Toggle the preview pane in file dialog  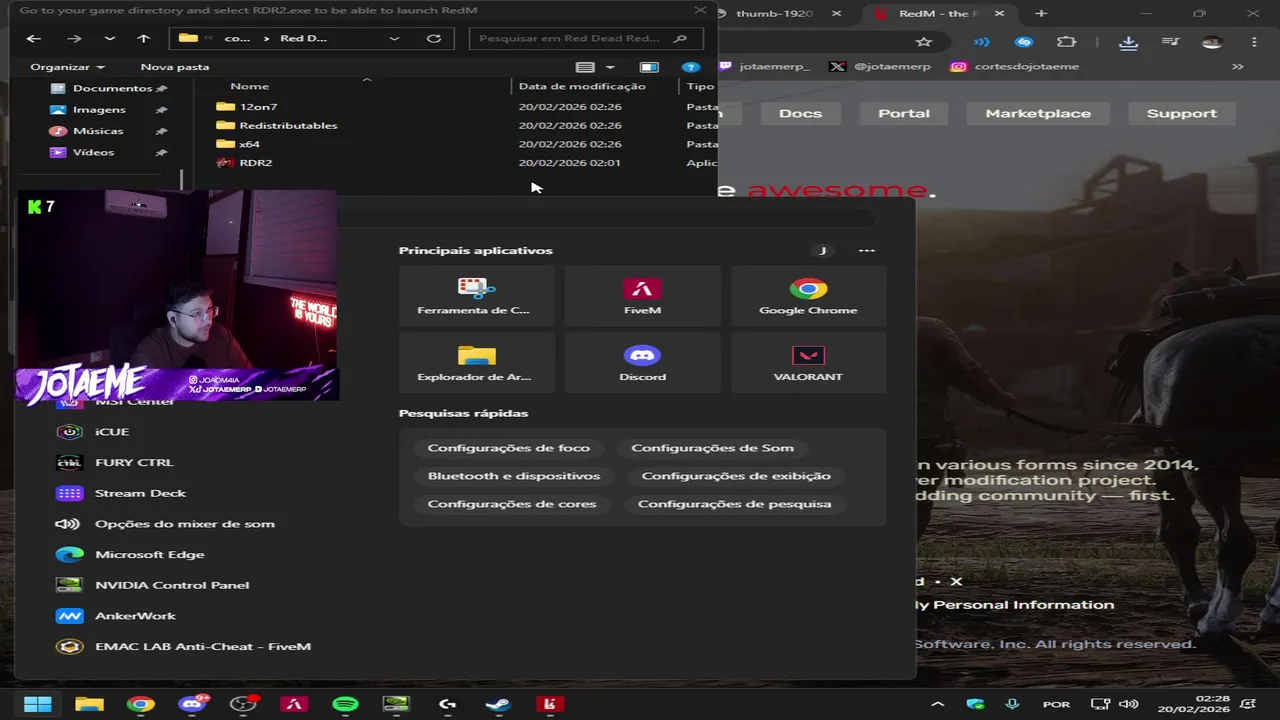649,67
